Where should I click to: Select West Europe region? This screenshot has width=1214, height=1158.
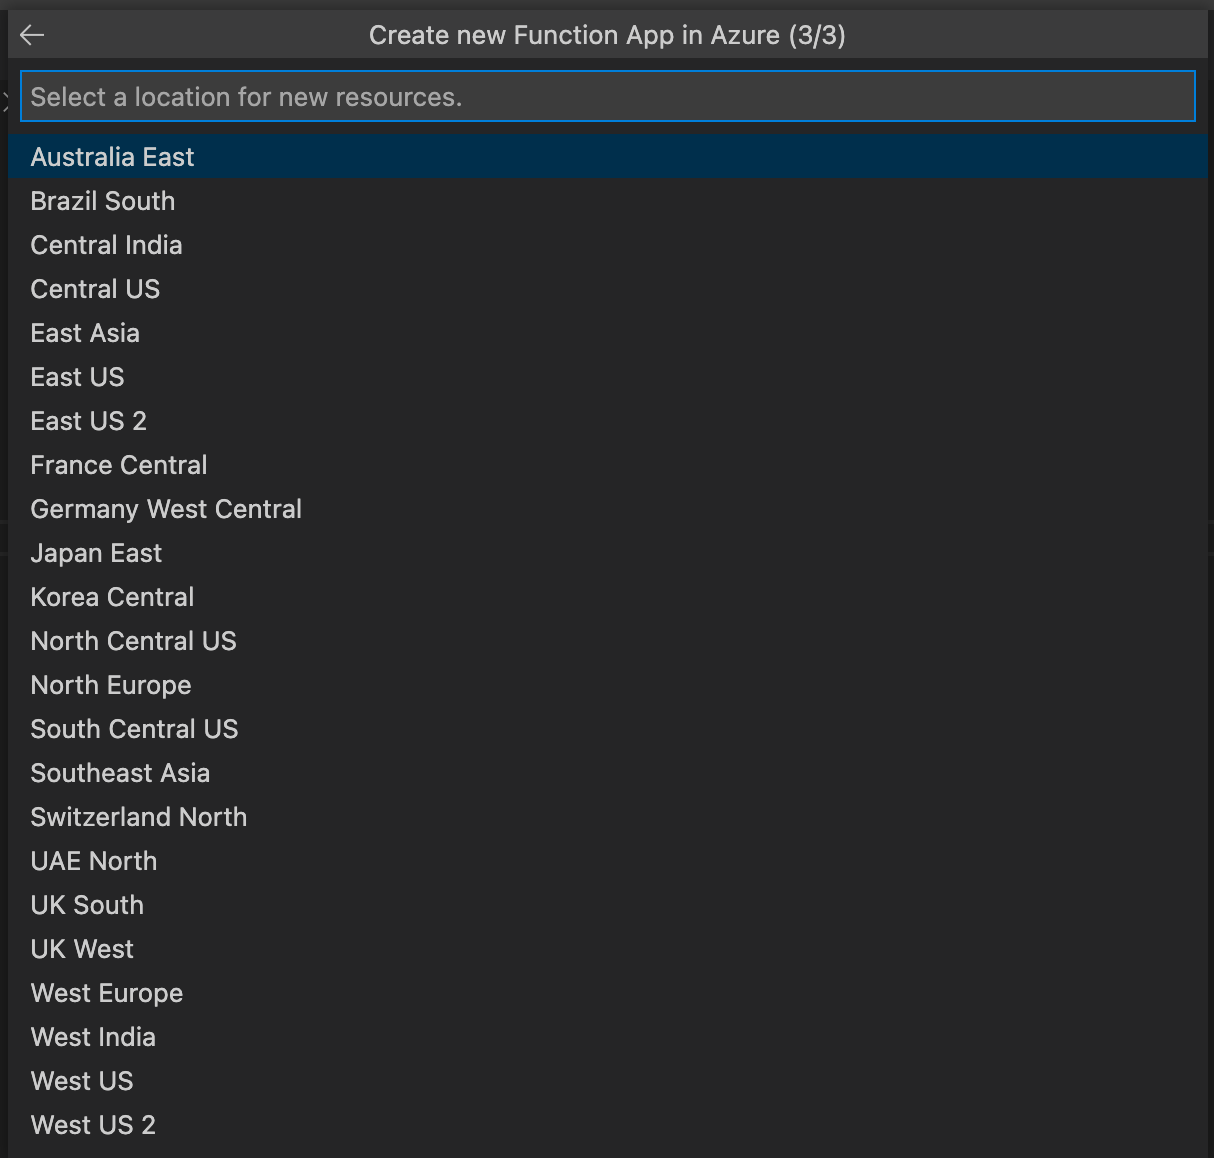107,993
